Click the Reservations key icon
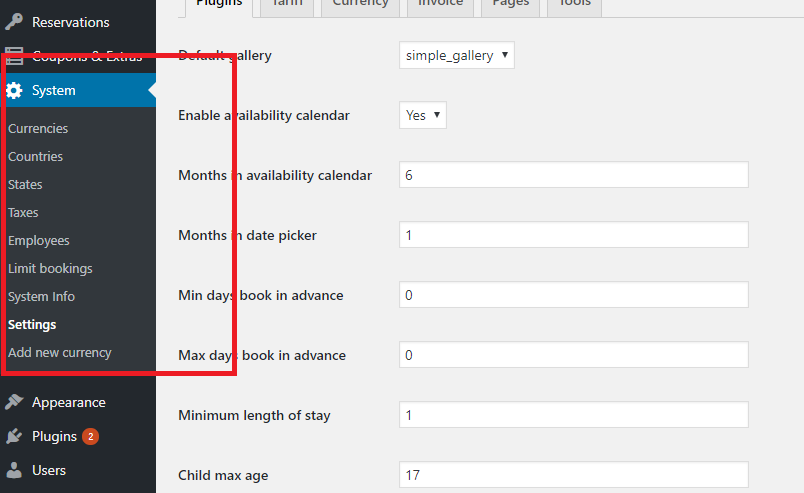 tap(14, 22)
